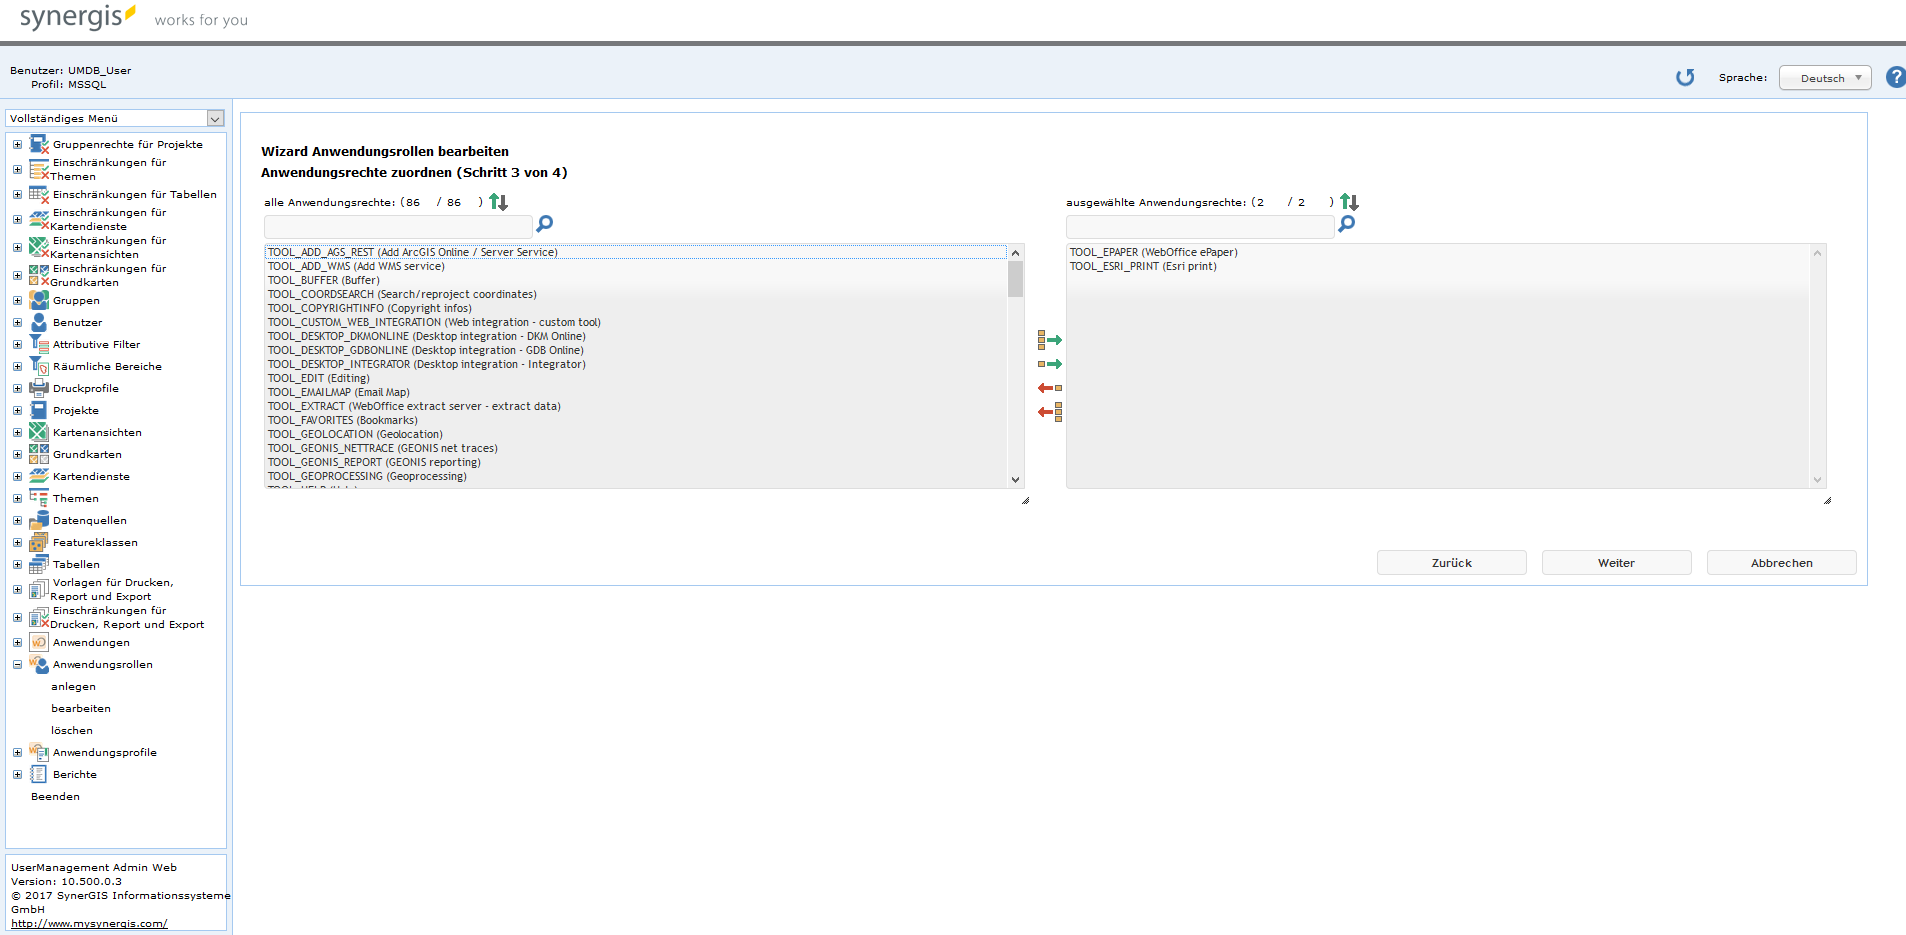1906x935 pixels.
Task: Click the Attributive Filter icon
Action: pos(38,344)
